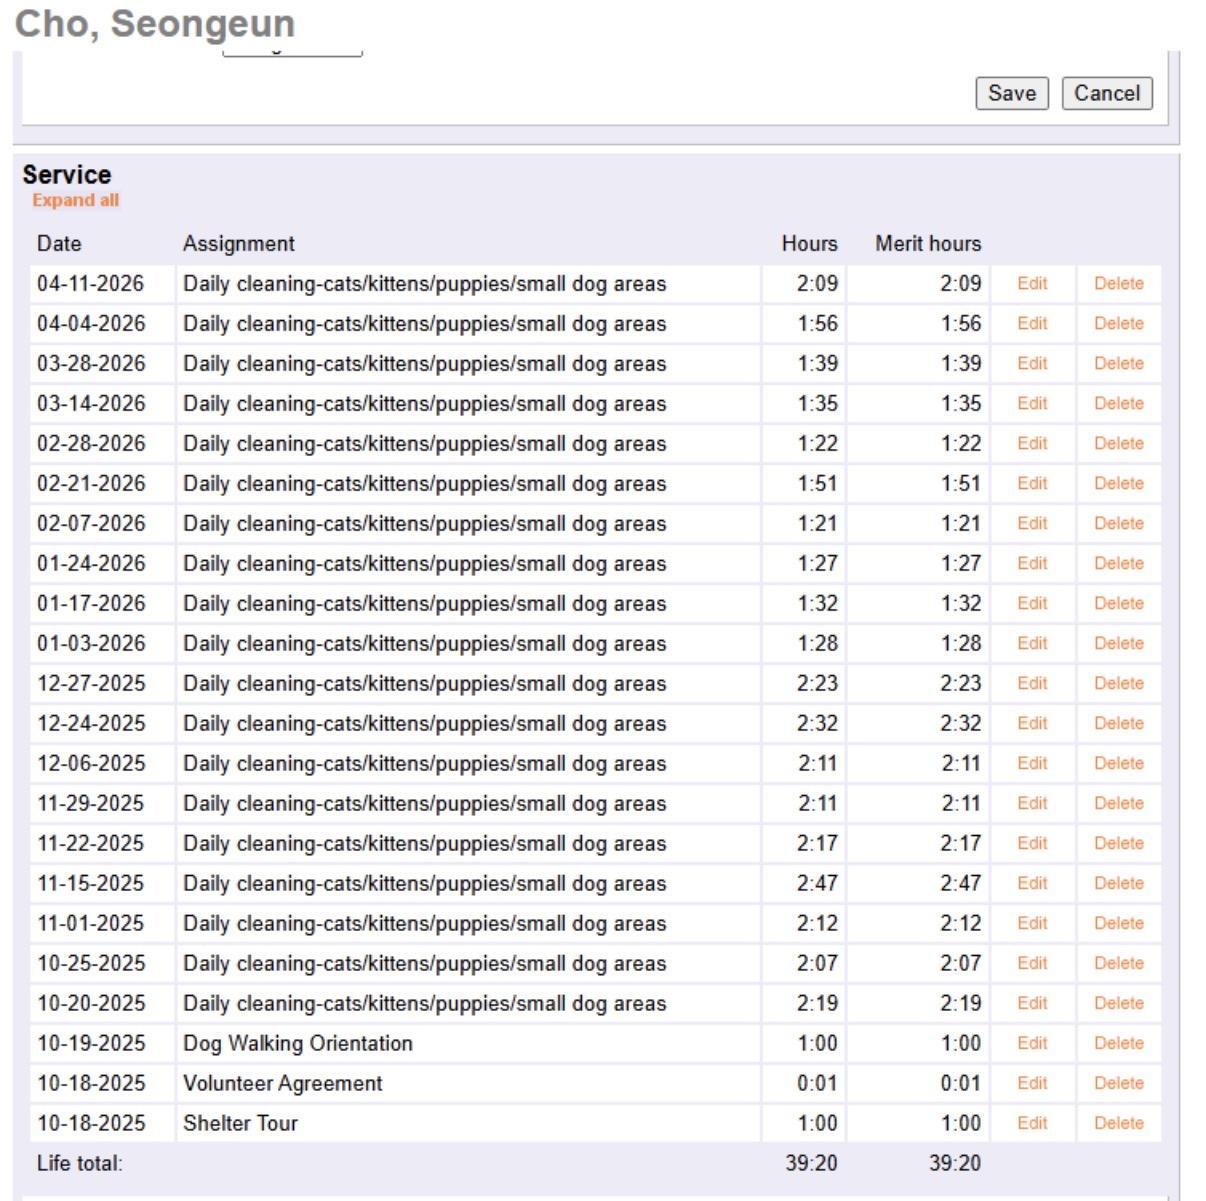
Task: Click the Save button
Action: tap(1011, 93)
